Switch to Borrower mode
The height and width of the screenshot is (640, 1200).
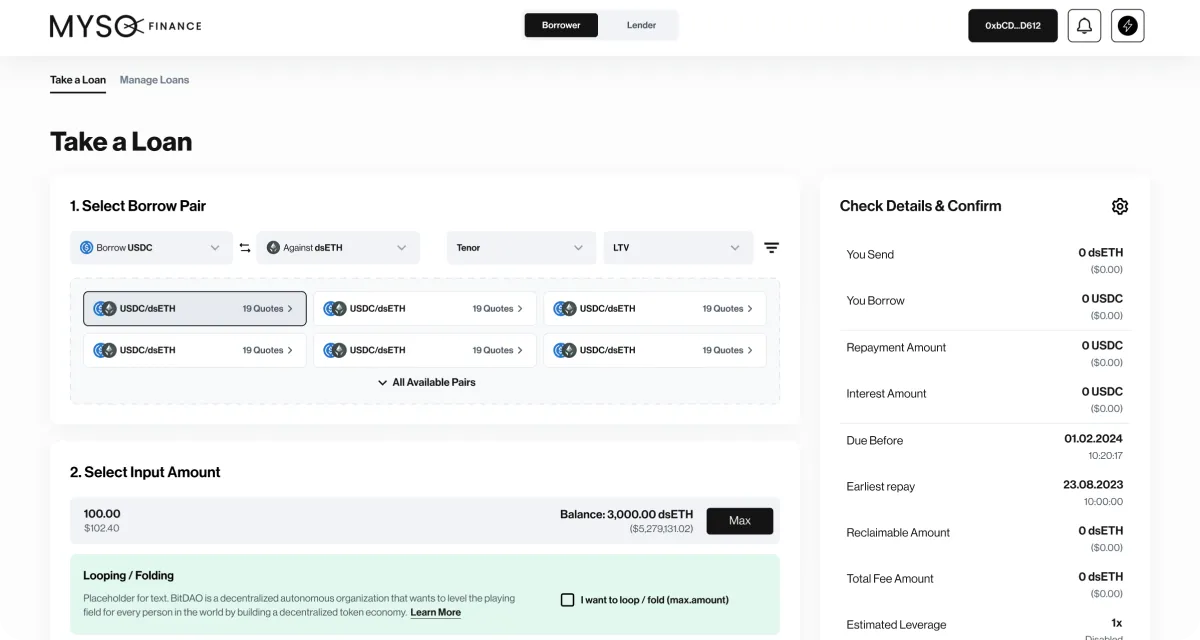(x=561, y=25)
